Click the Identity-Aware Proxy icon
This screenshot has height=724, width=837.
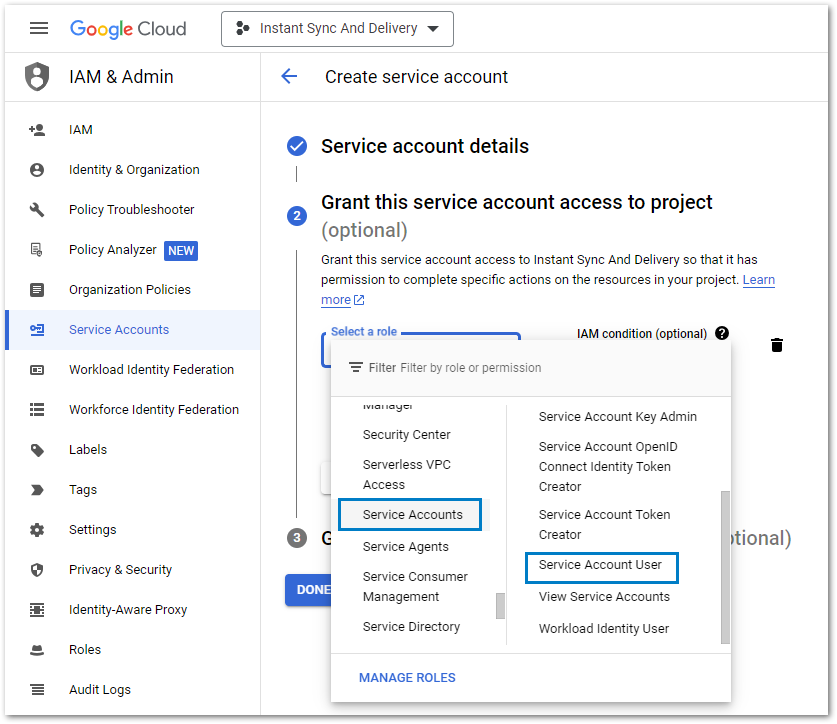(x=37, y=610)
